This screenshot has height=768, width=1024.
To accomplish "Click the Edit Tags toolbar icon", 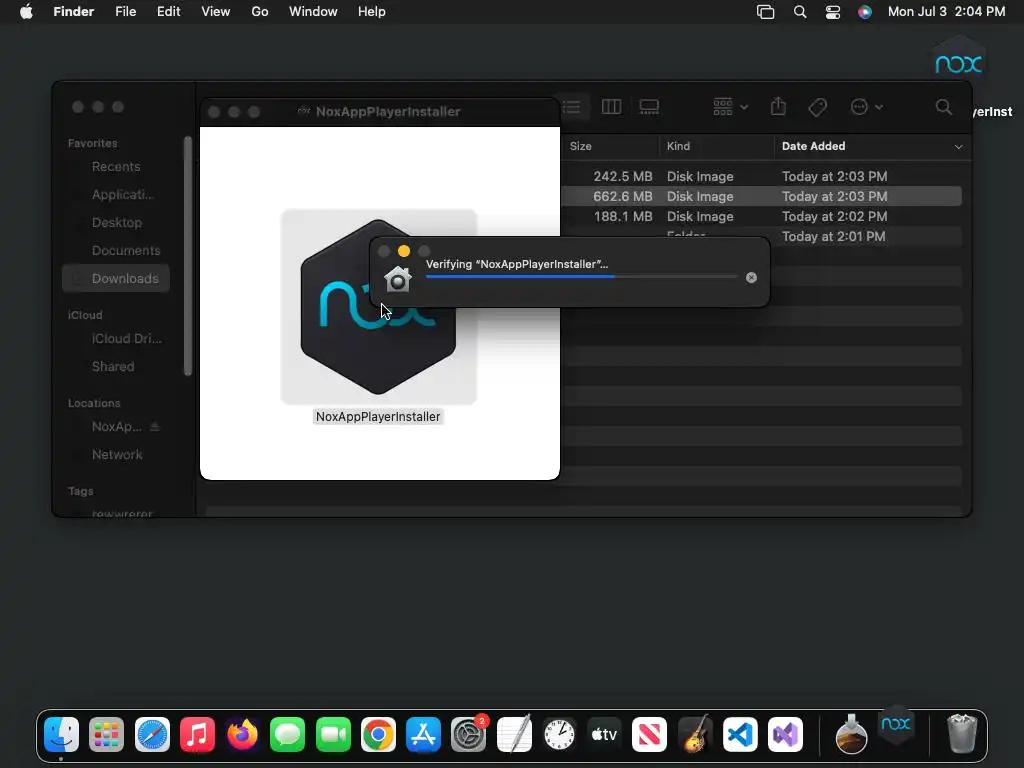I will (x=818, y=107).
